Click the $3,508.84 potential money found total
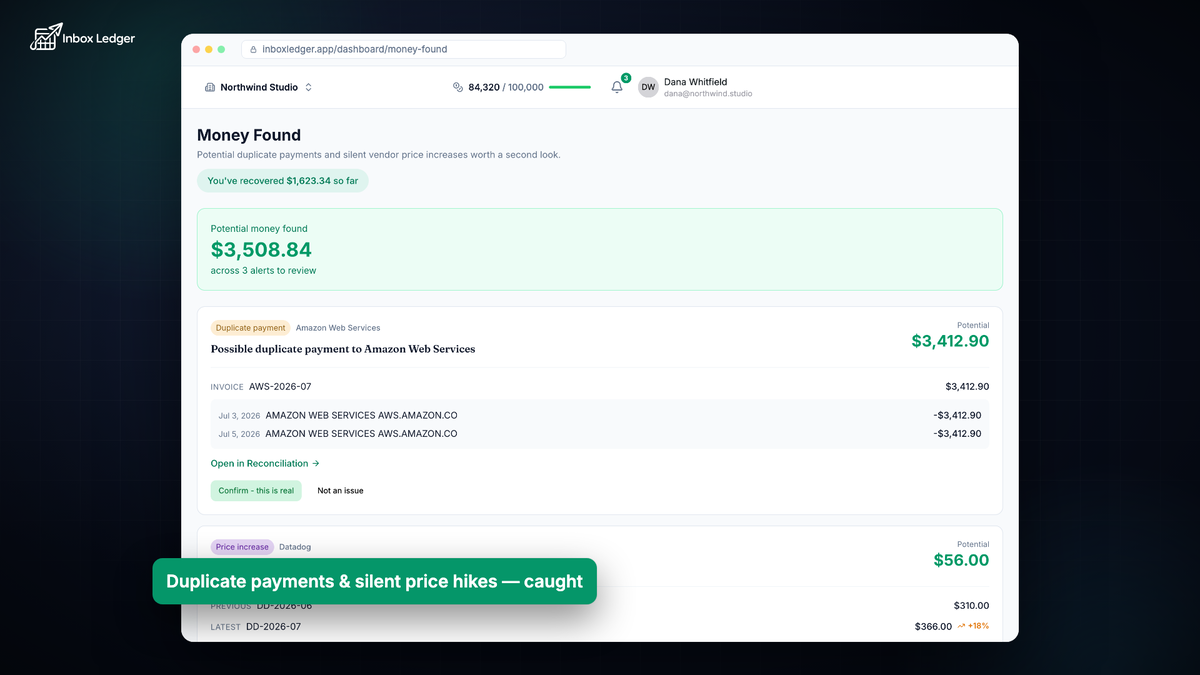The image size is (1200, 675). [x=261, y=250]
